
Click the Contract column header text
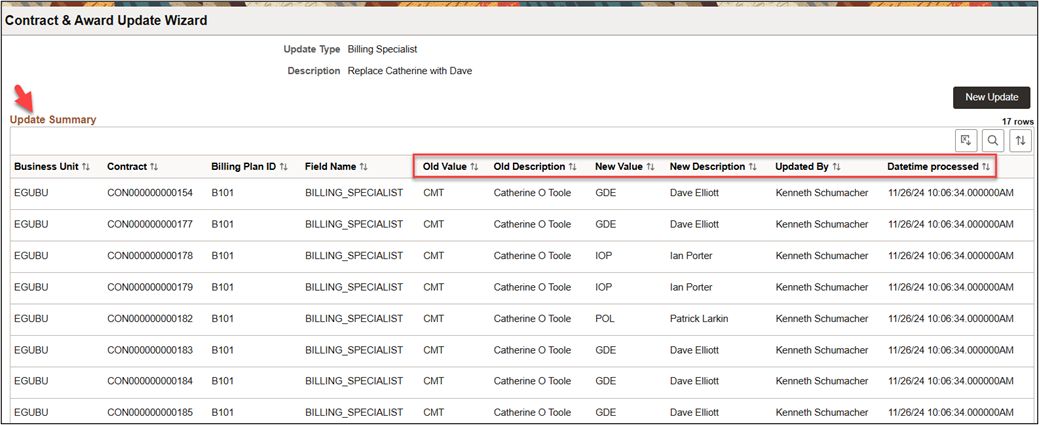coord(127,167)
